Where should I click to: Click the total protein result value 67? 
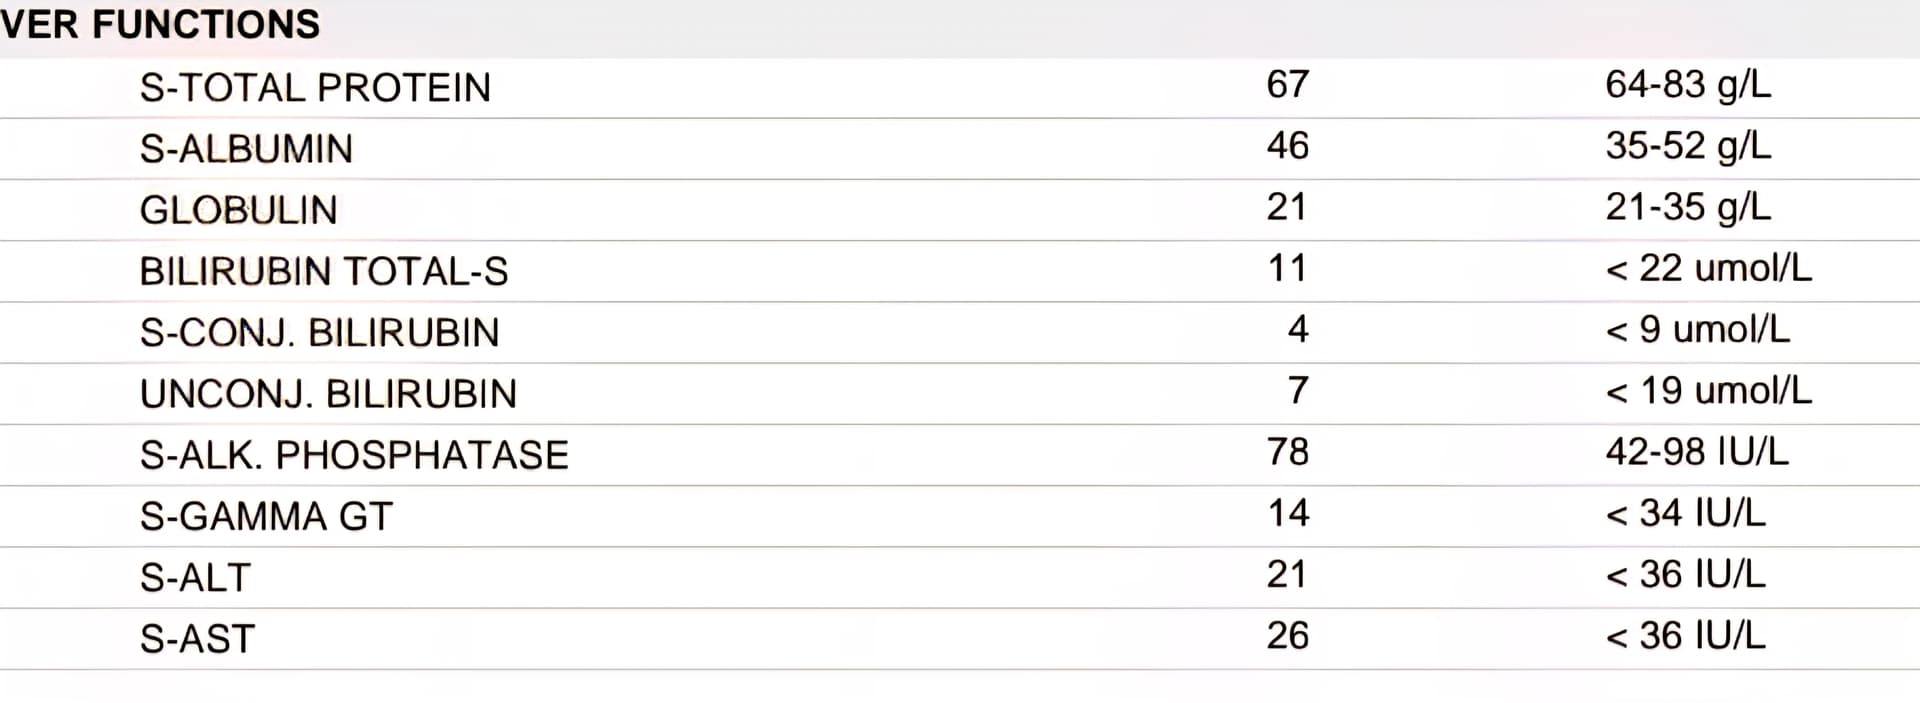click(x=1287, y=85)
